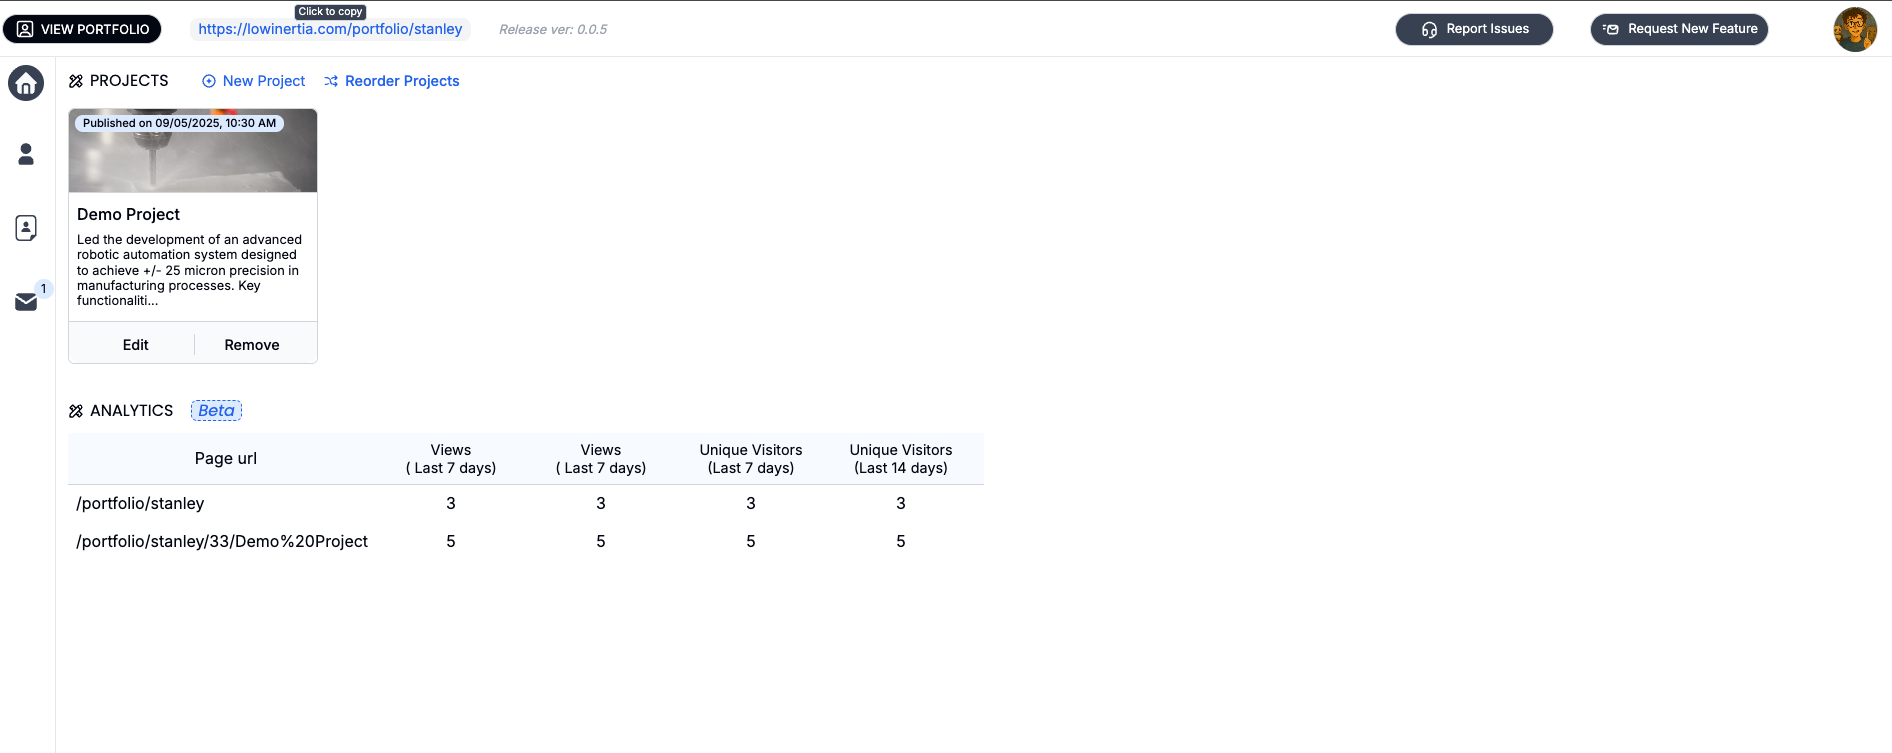Click the Unique Visitors Last 14 days header
The image size is (1892, 753).
(x=900, y=459)
